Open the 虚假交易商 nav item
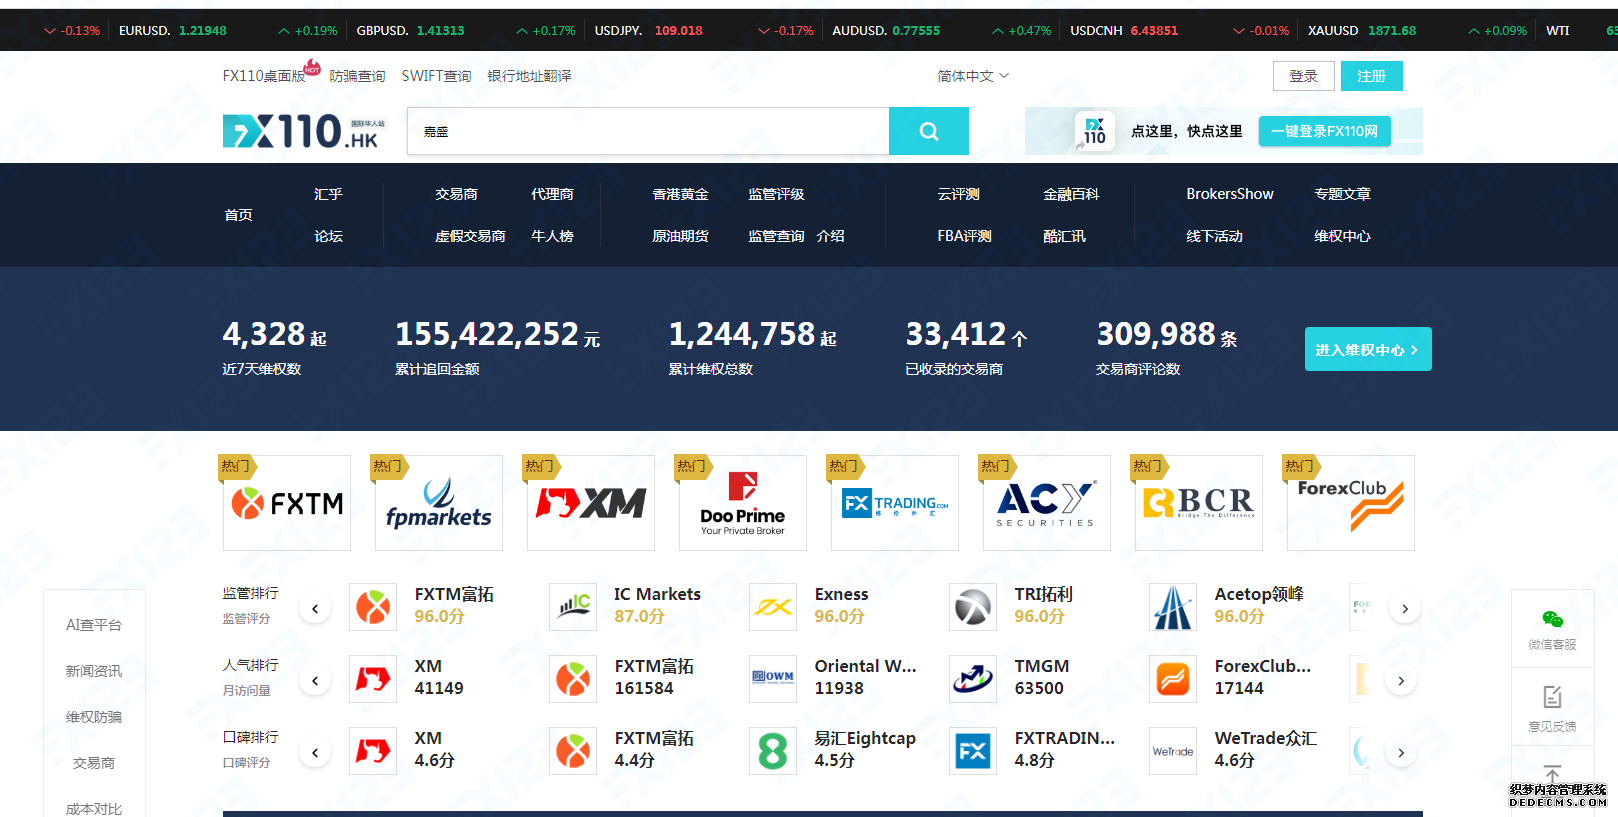The height and width of the screenshot is (817, 1618). click(470, 236)
